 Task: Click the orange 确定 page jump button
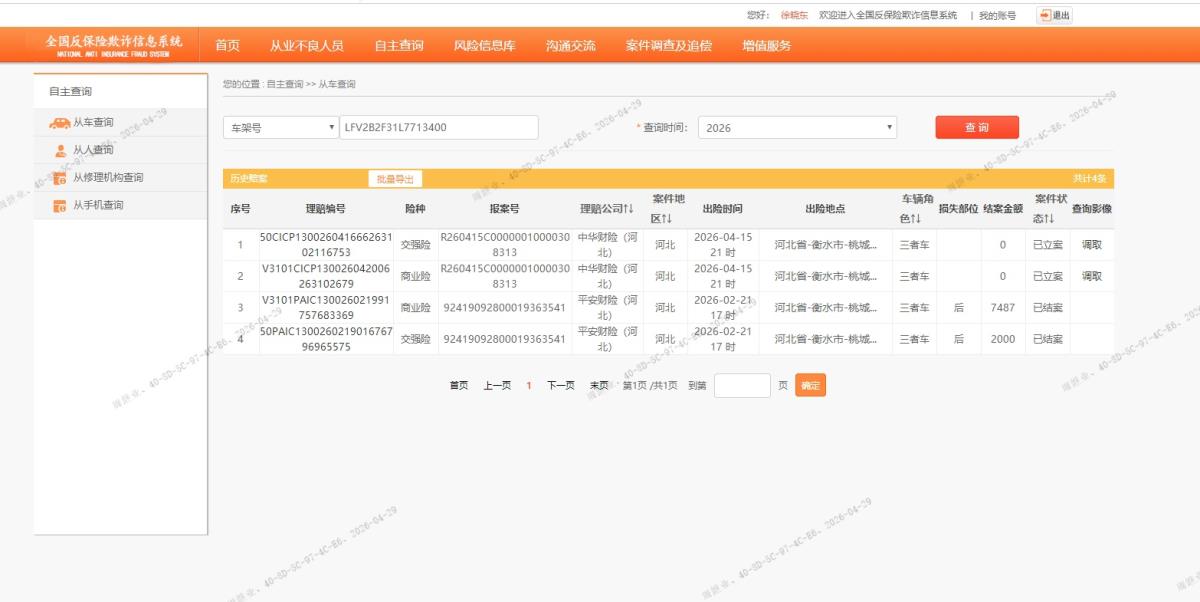click(x=811, y=385)
